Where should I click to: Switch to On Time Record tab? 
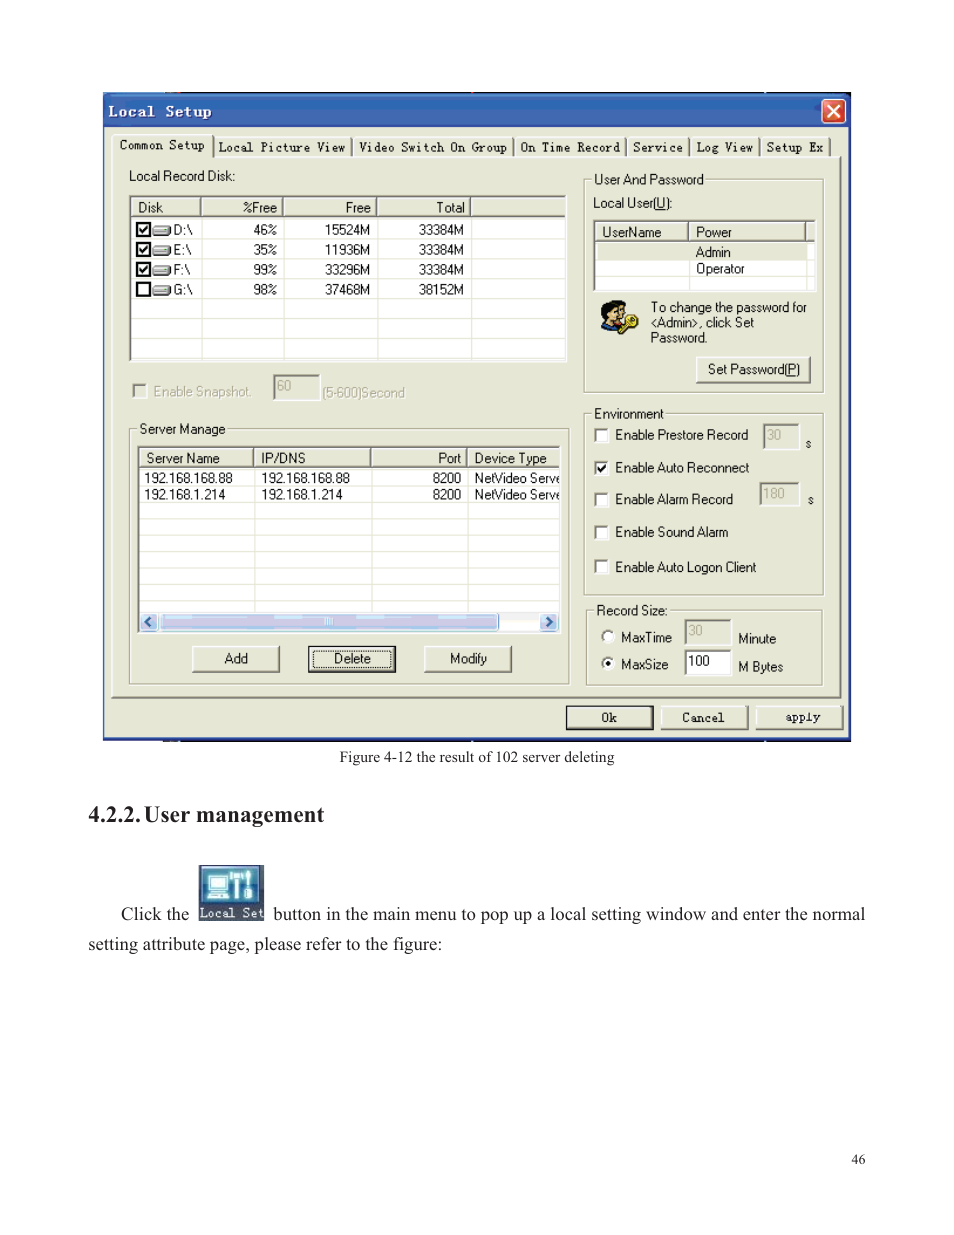click(570, 147)
